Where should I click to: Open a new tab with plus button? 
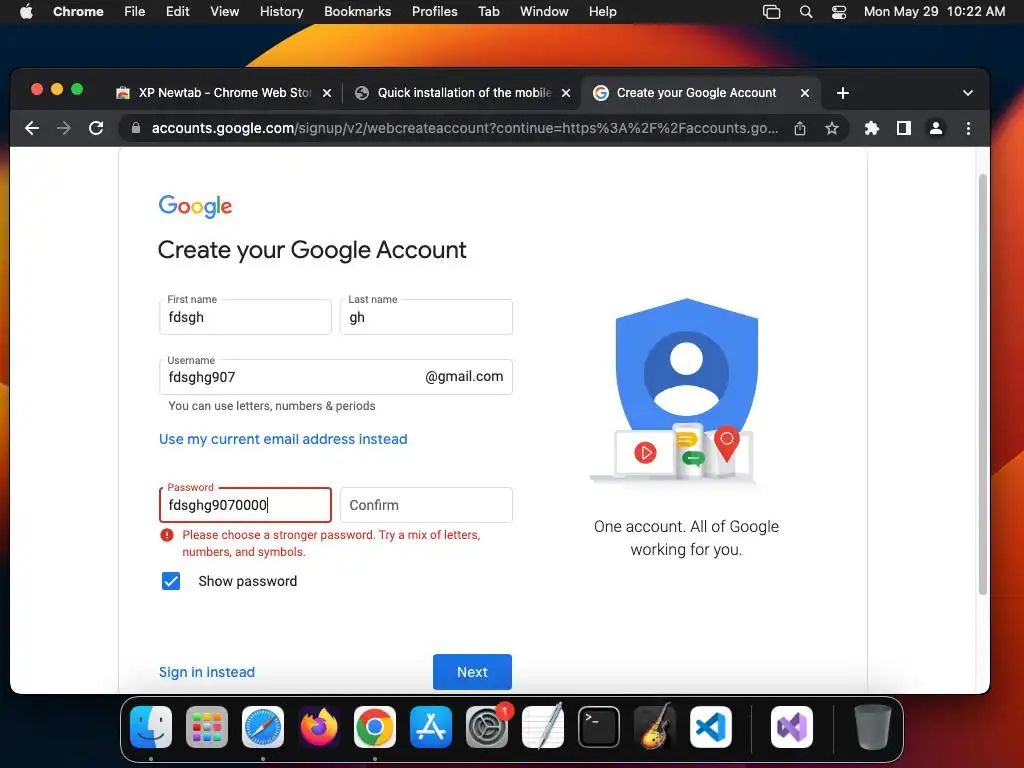(x=842, y=93)
